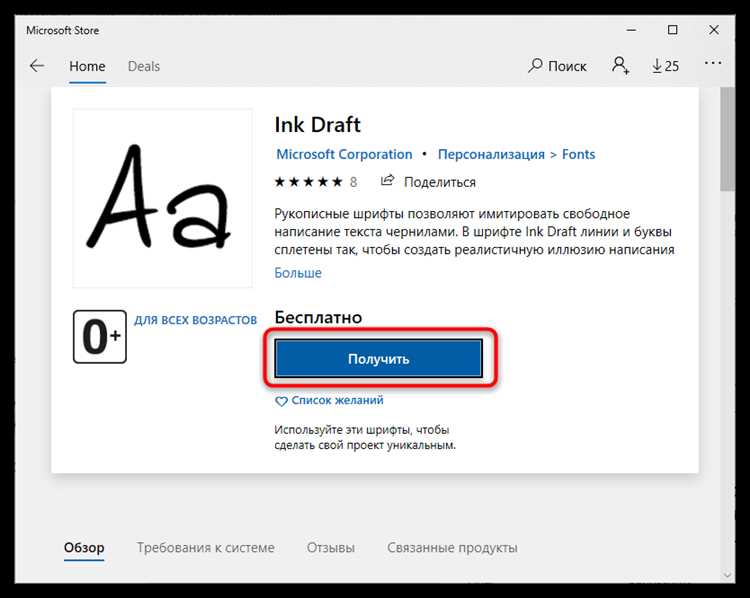Viewport: 750px width, 598px height.
Task: Switch to the Home tab
Action: [x=87, y=66]
